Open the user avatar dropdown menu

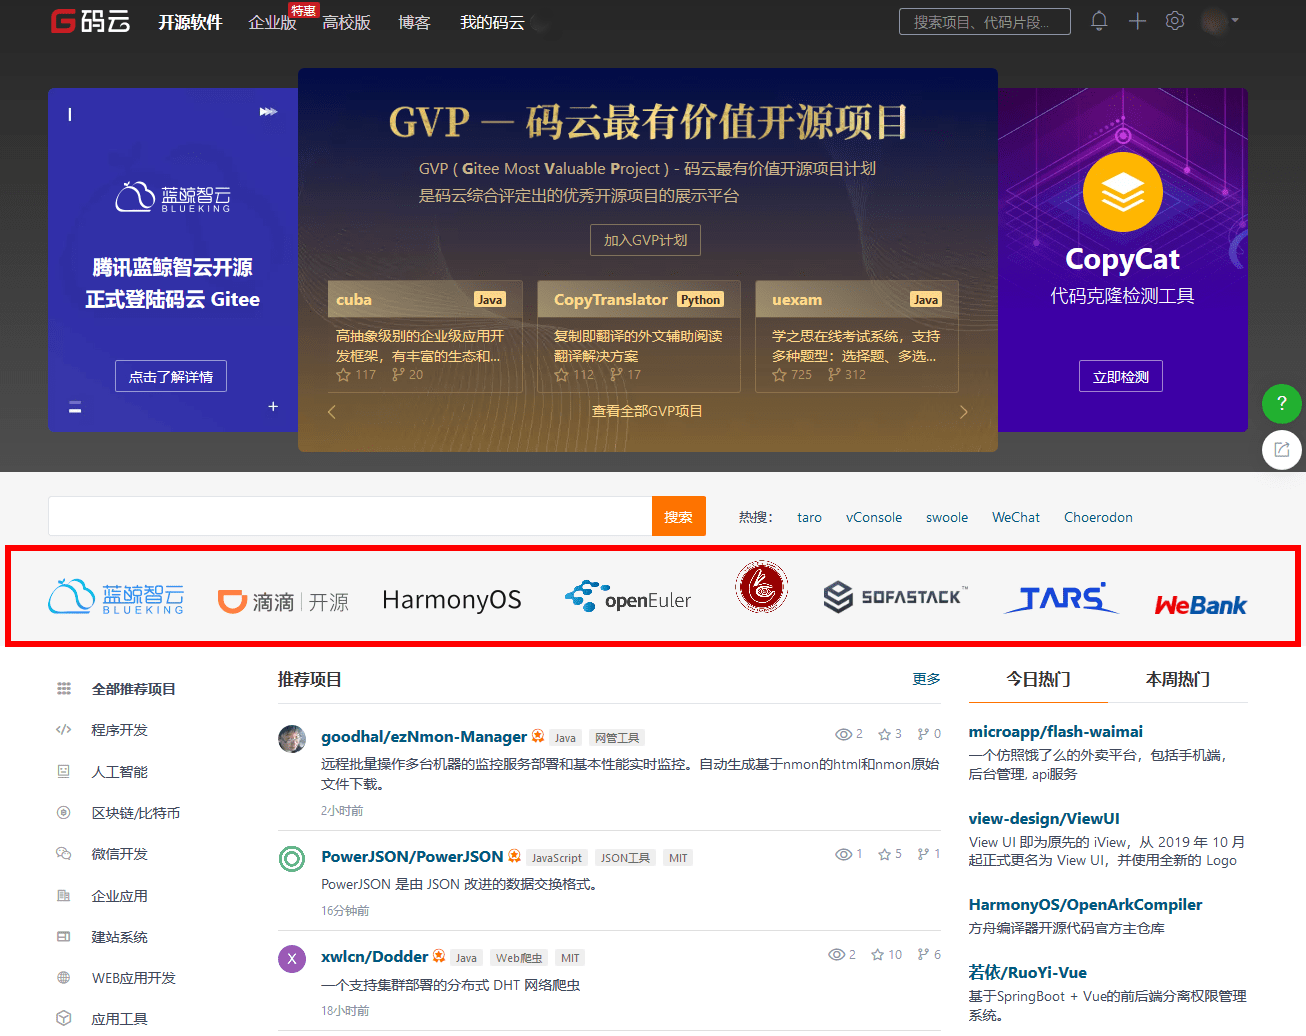click(x=1220, y=21)
